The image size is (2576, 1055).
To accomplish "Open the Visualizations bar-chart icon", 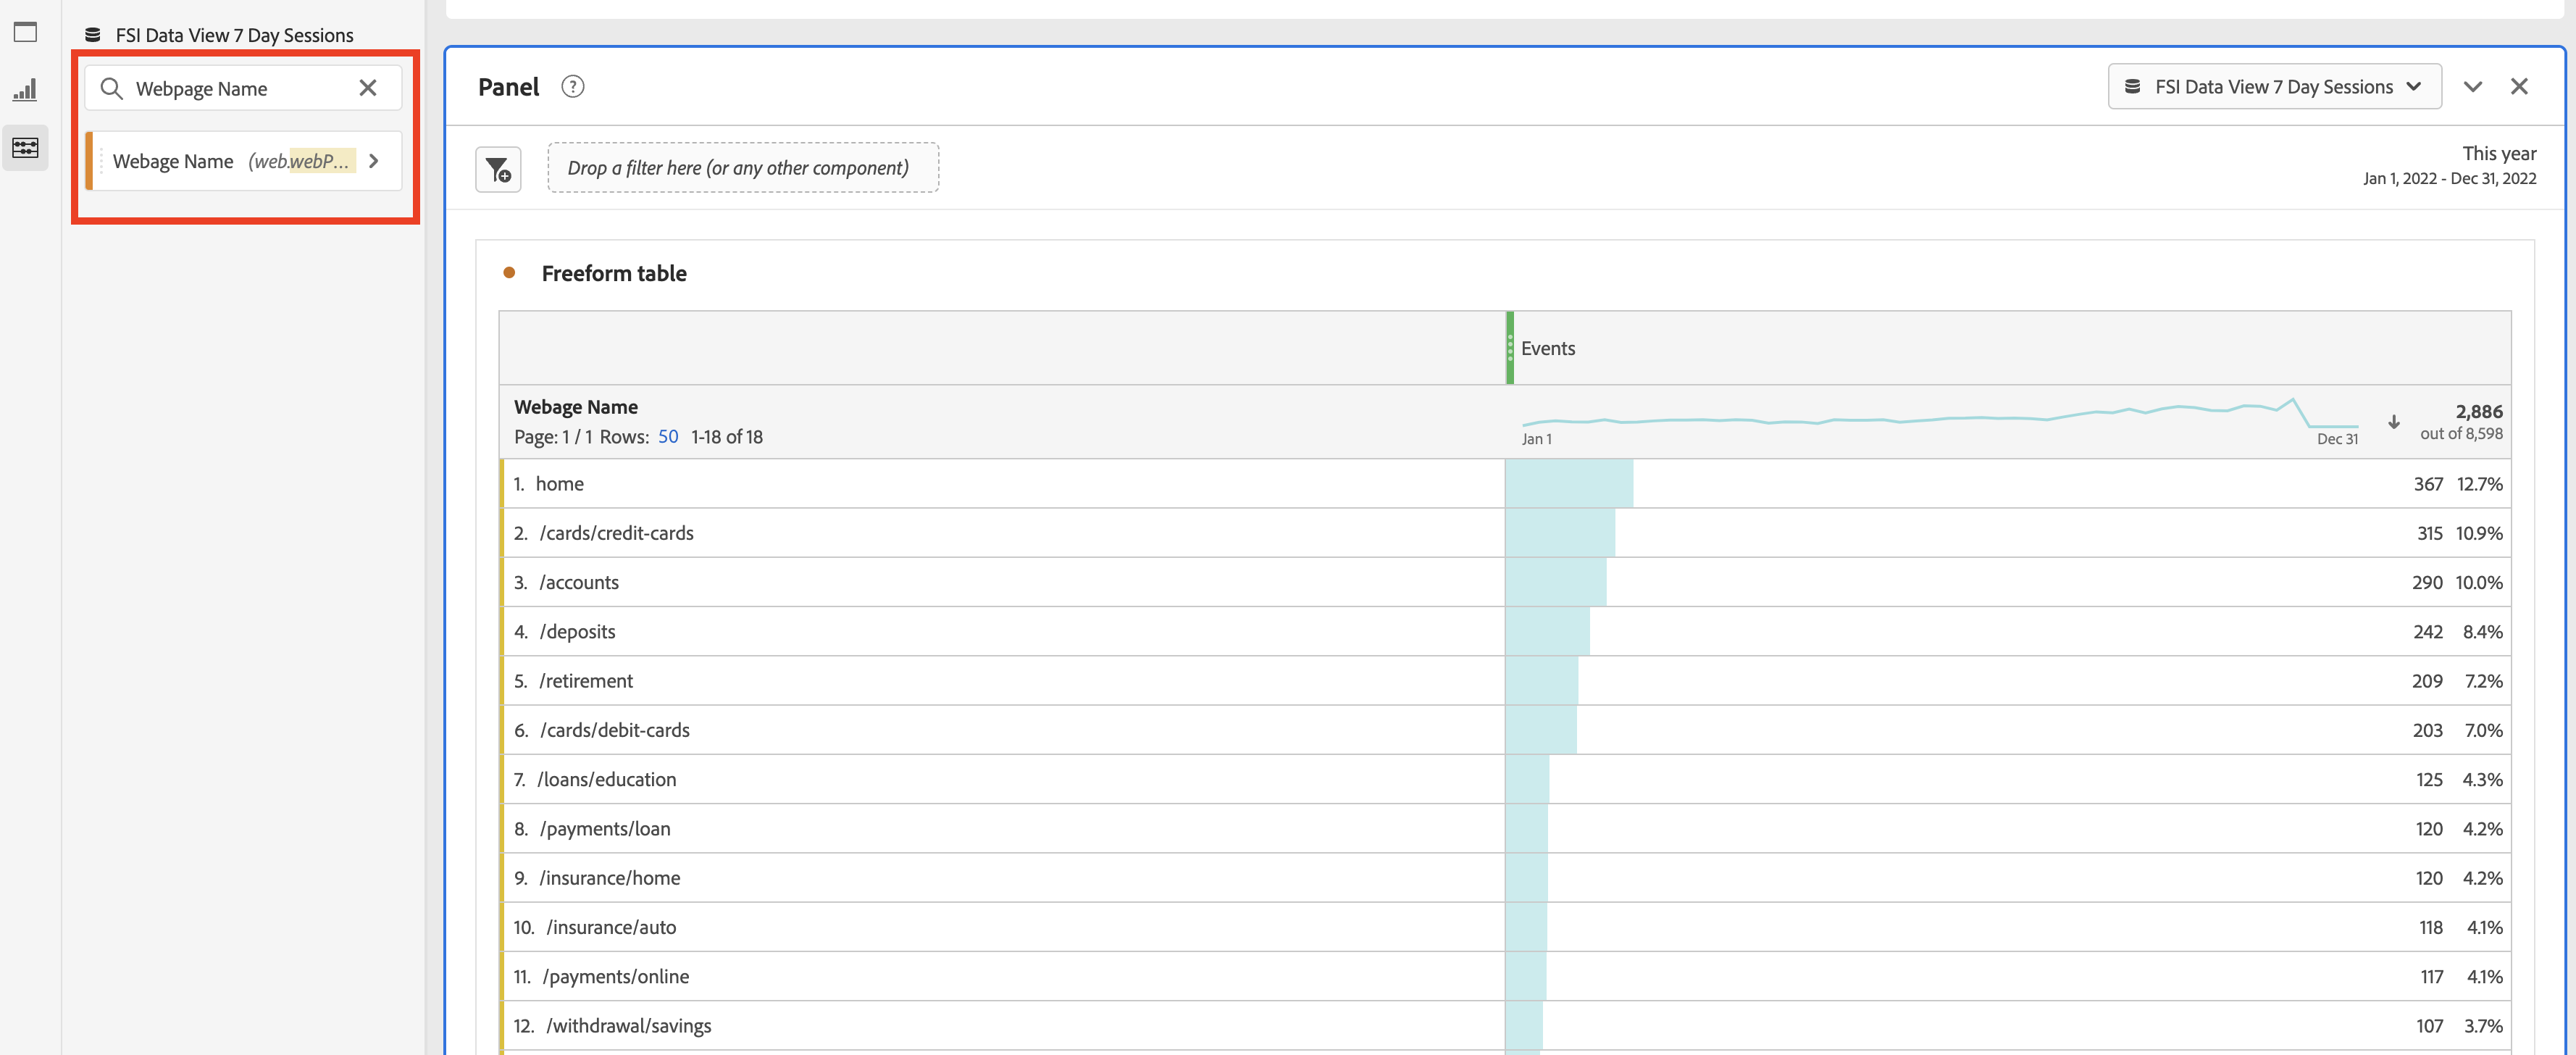I will 25,90.
